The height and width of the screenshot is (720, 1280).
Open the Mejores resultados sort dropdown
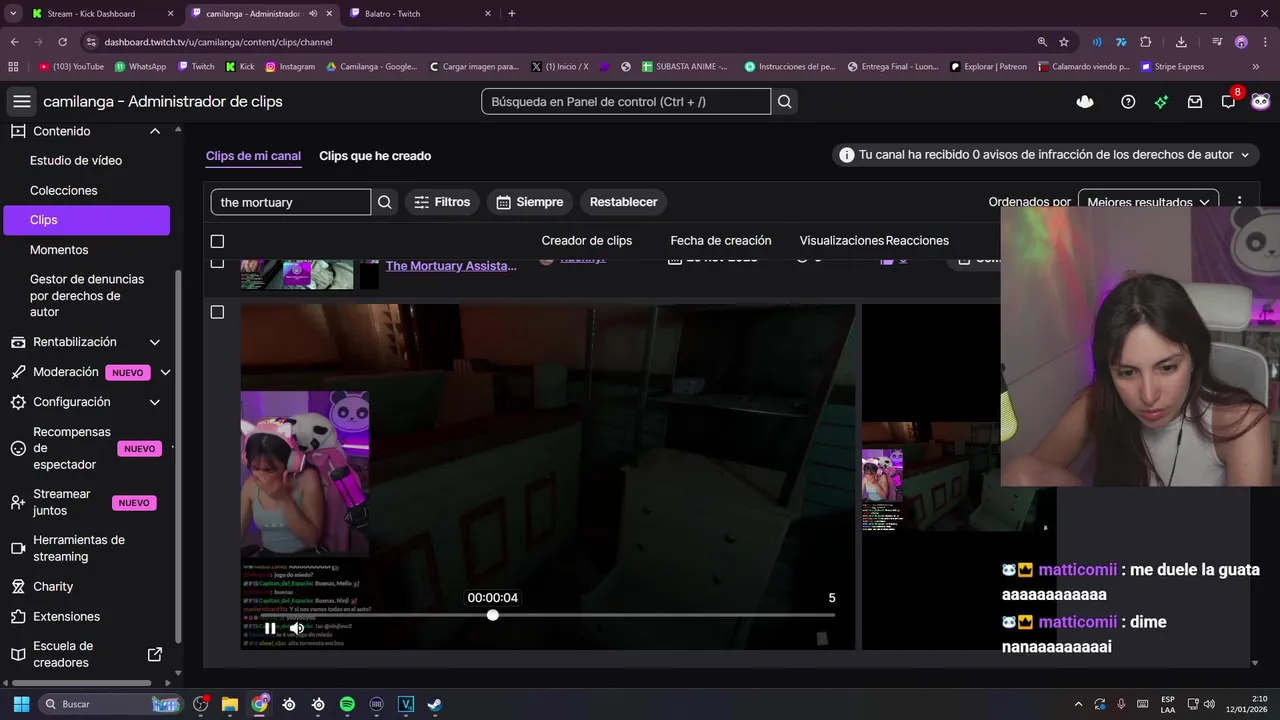1148,201
